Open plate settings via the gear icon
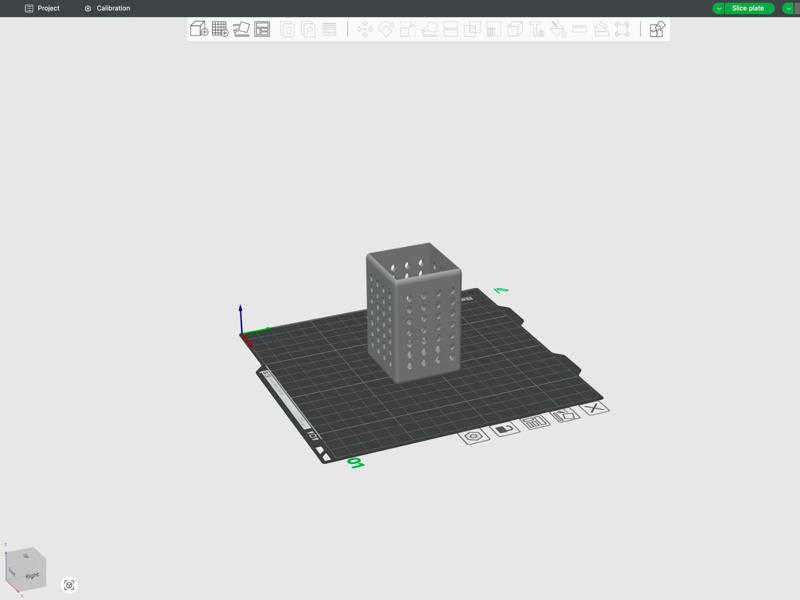The image size is (800, 600). (x=472, y=434)
